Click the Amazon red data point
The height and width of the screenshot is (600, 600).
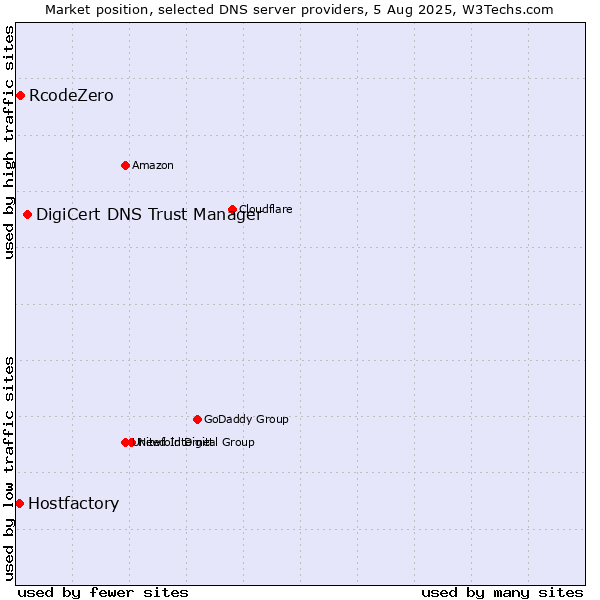[125, 165]
